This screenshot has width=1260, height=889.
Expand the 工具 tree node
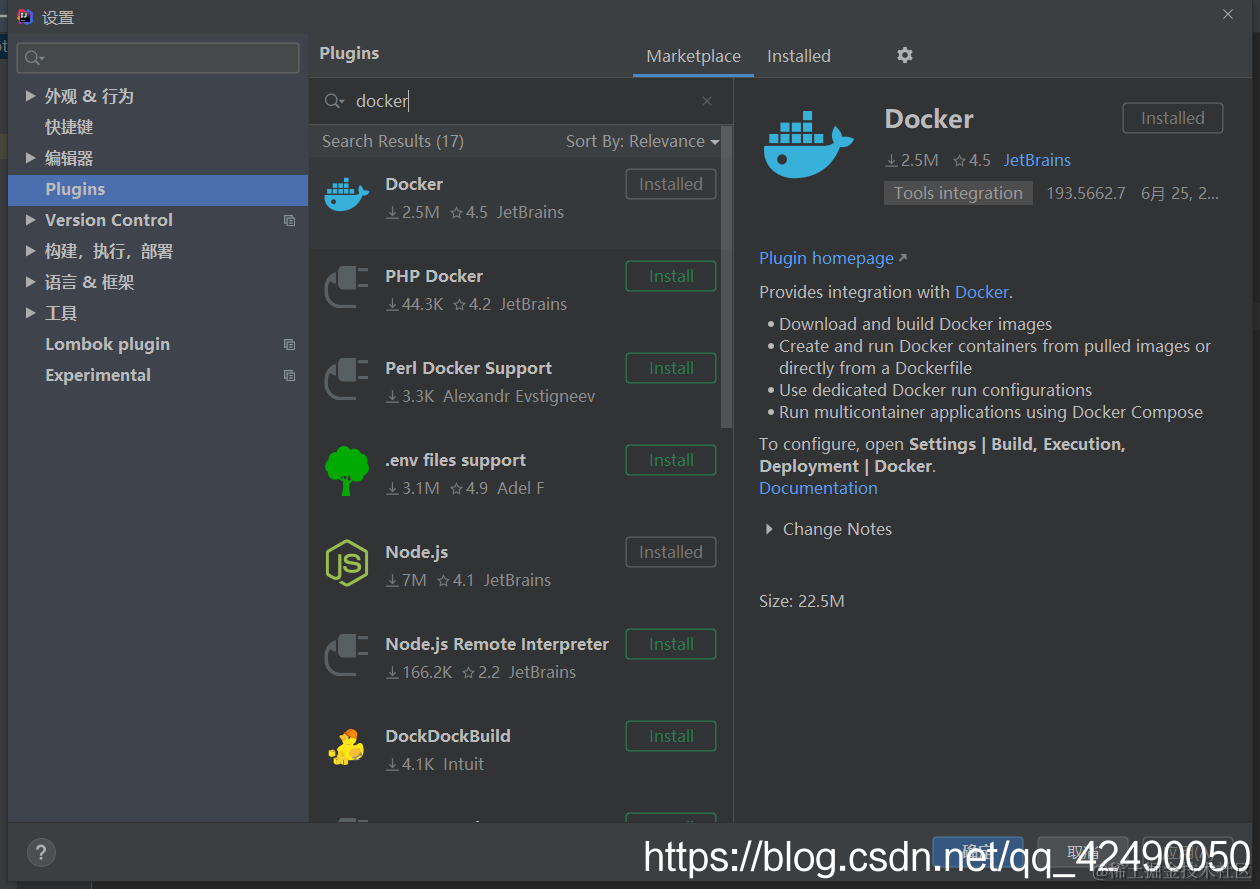[x=30, y=313]
